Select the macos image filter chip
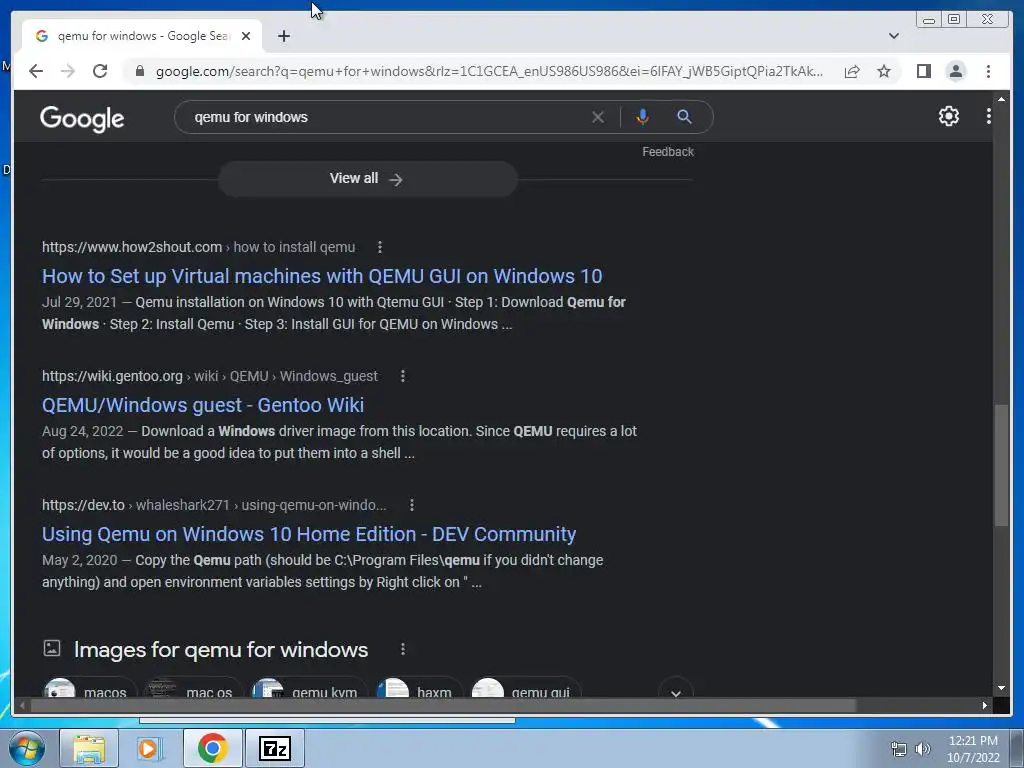The height and width of the screenshot is (768, 1024). [x=89, y=687]
